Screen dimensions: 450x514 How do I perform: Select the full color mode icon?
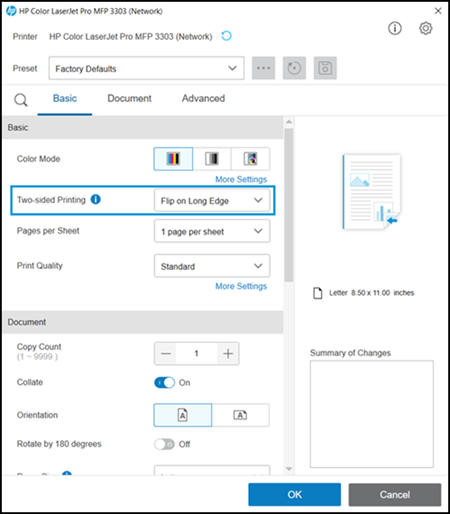[173, 159]
